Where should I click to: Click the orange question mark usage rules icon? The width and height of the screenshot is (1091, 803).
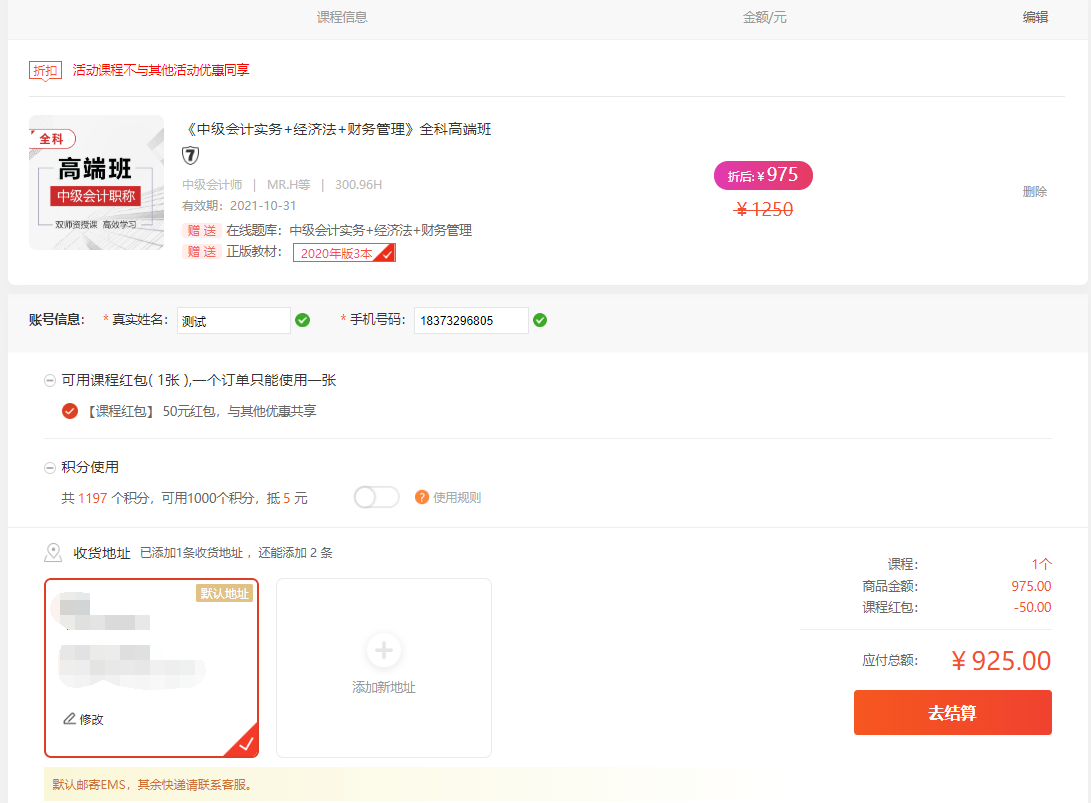(x=422, y=497)
